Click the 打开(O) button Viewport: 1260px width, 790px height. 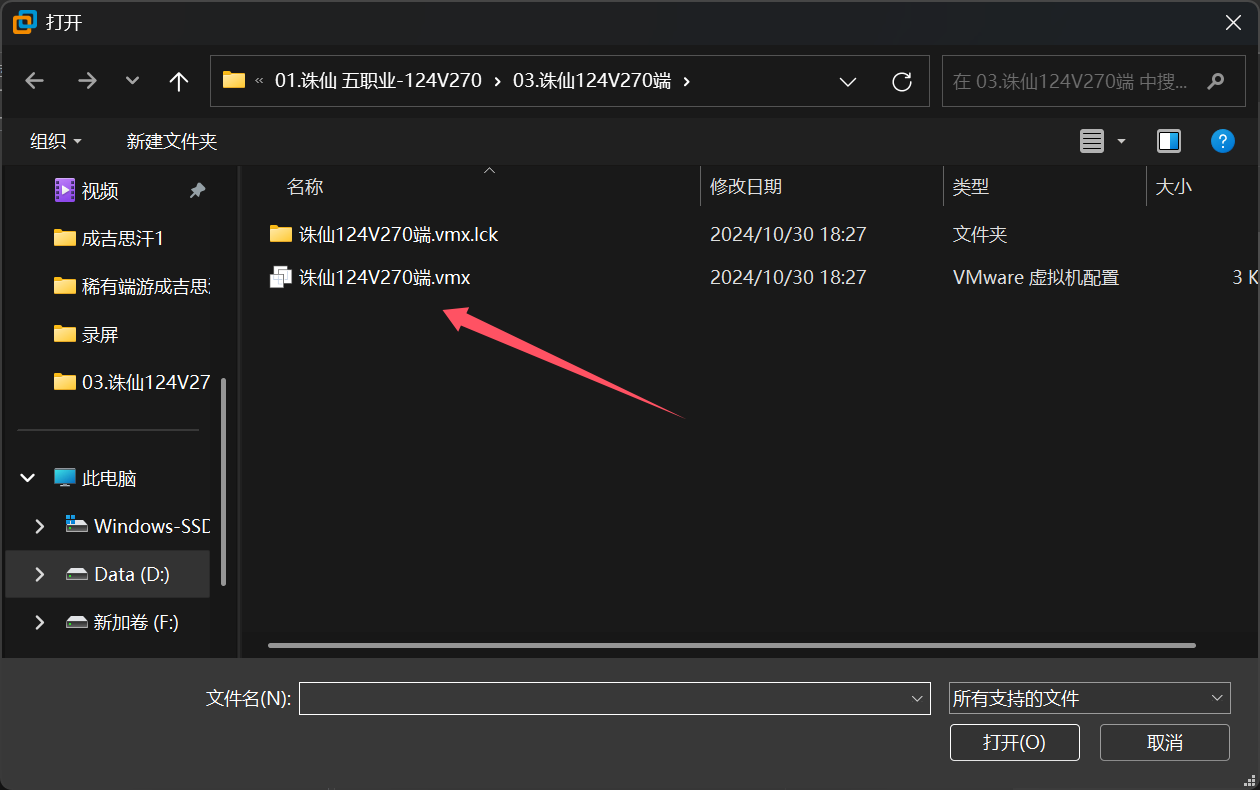pos(1014,742)
